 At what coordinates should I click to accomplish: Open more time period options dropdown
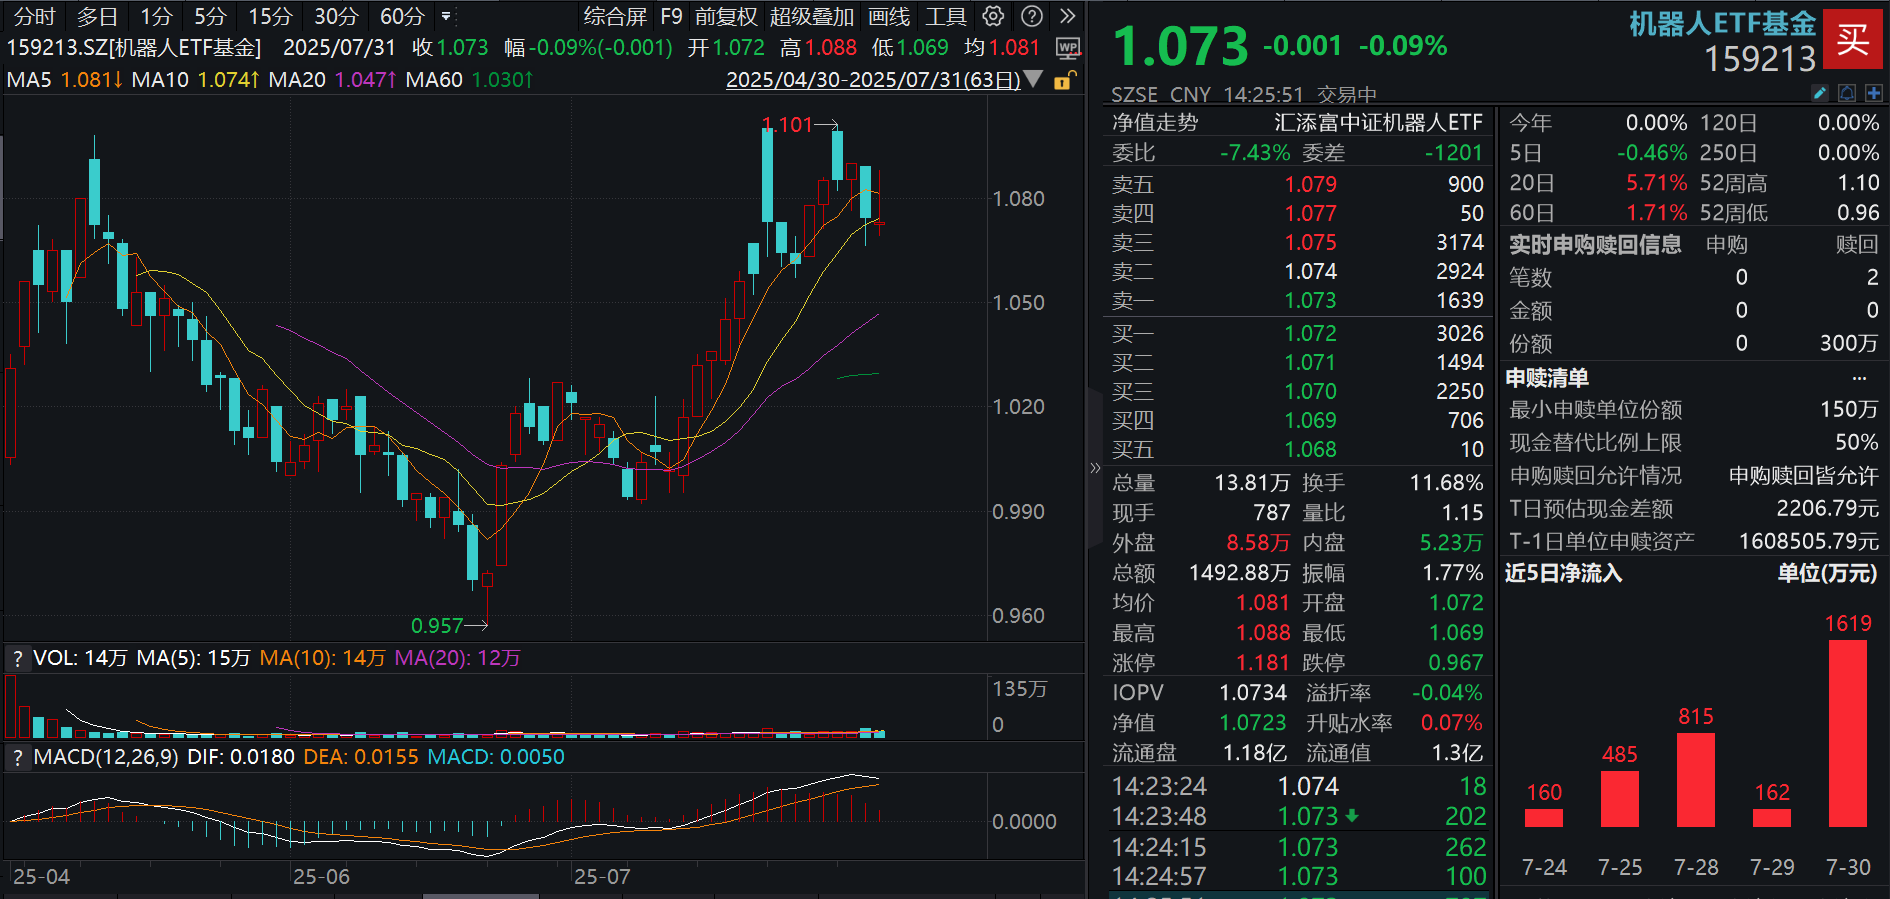coord(446,16)
